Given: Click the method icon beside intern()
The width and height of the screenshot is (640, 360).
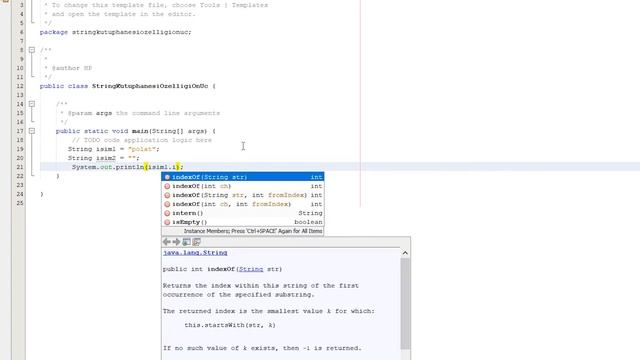Looking at the screenshot, I should point(167,213).
